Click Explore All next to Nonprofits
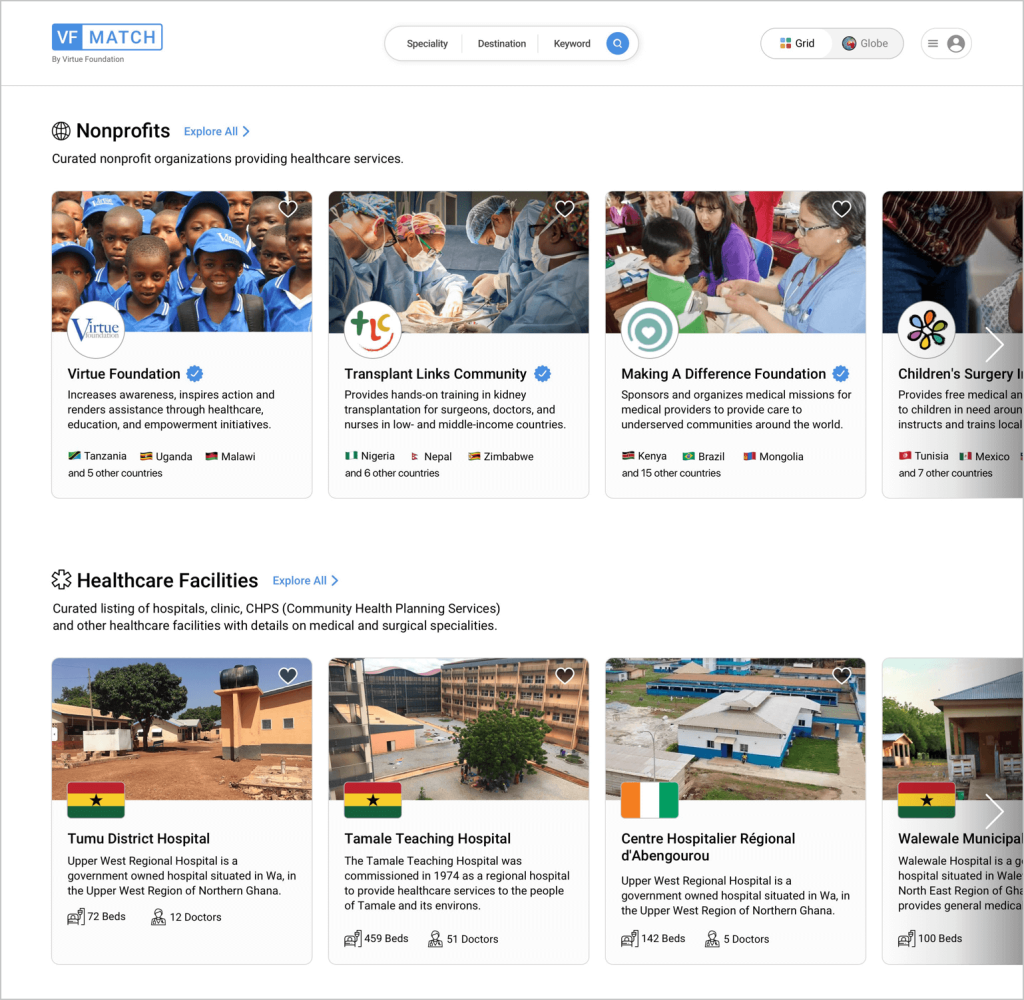1024x1000 pixels. [216, 132]
